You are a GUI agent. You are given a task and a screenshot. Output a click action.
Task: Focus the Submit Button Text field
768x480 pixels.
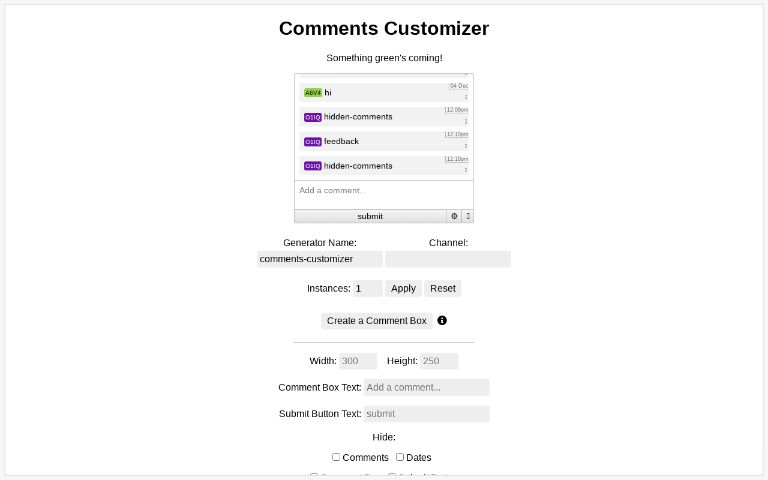point(426,414)
